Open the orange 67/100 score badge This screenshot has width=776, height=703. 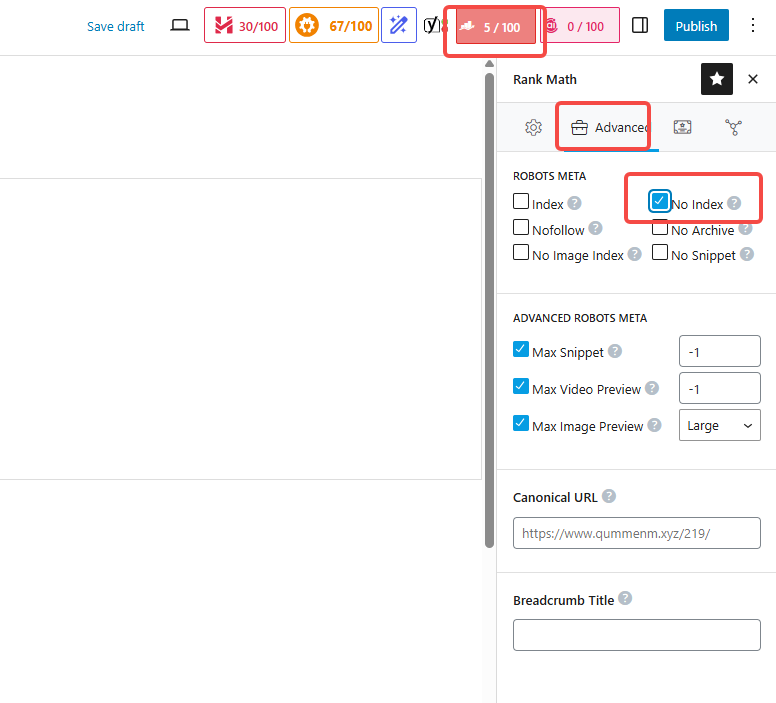[332, 26]
